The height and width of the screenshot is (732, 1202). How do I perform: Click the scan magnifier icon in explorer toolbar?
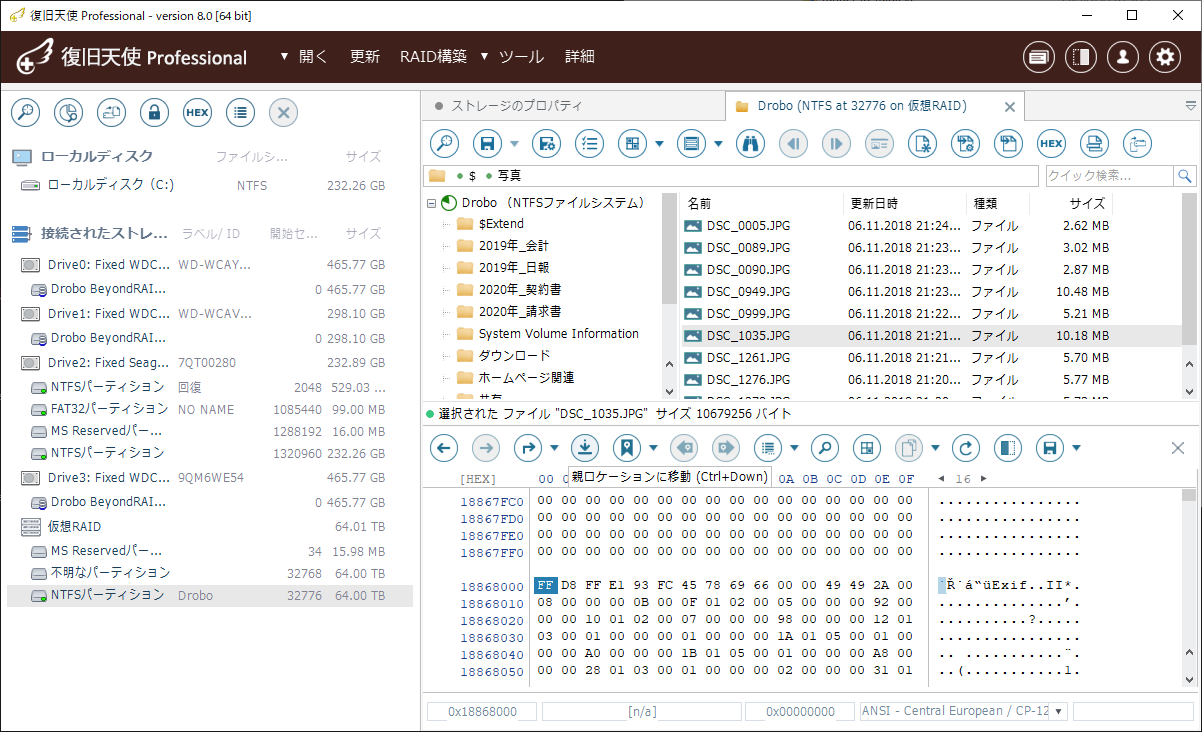pos(444,144)
